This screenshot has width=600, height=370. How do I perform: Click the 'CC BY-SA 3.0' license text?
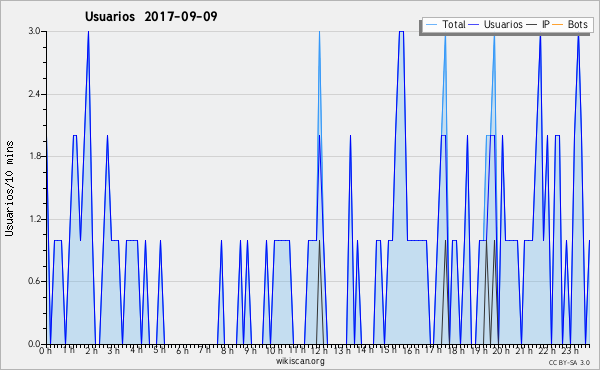569,362
